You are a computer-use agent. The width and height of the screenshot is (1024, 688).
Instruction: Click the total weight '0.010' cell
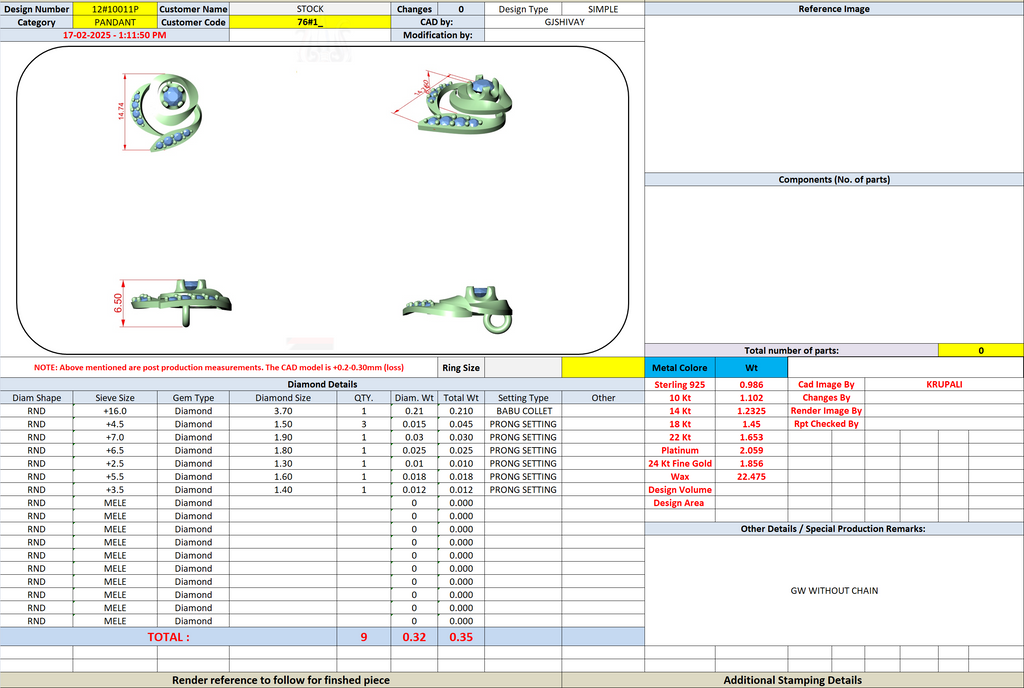click(461, 463)
